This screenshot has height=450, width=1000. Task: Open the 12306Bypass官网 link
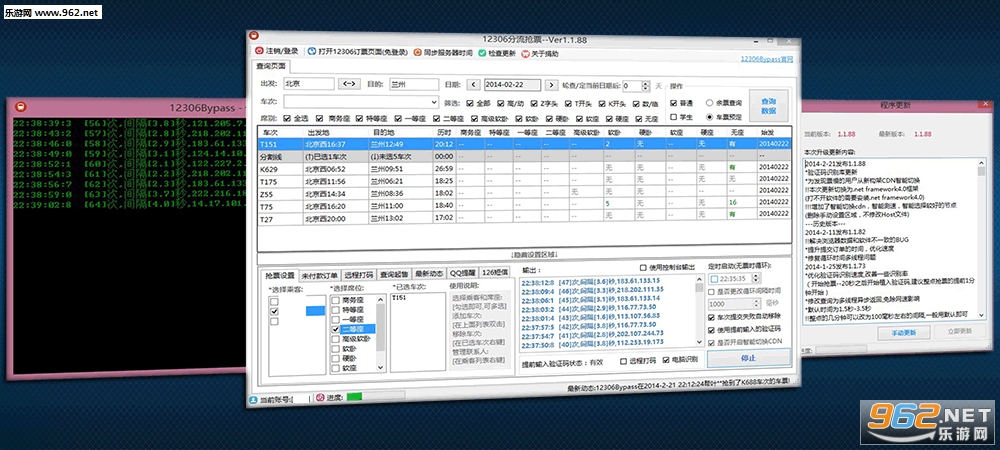click(x=767, y=59)
